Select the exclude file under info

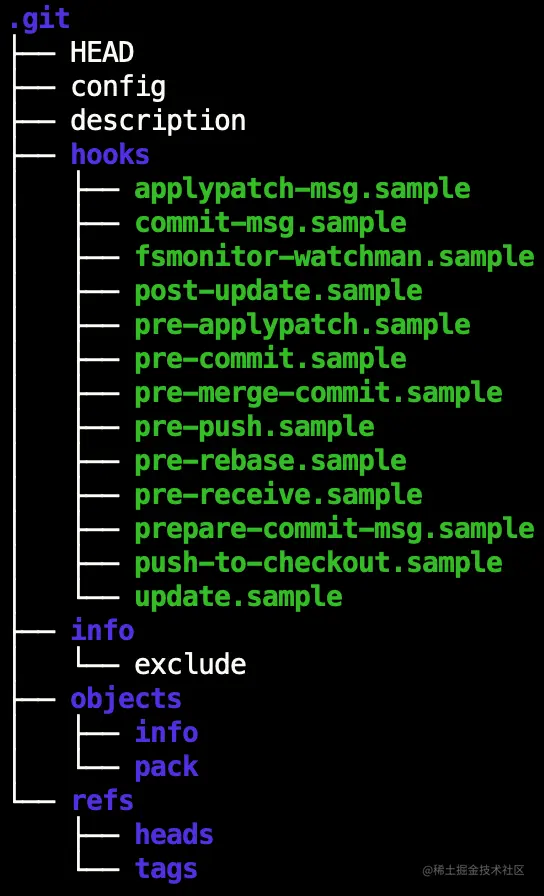click(190, 664)
